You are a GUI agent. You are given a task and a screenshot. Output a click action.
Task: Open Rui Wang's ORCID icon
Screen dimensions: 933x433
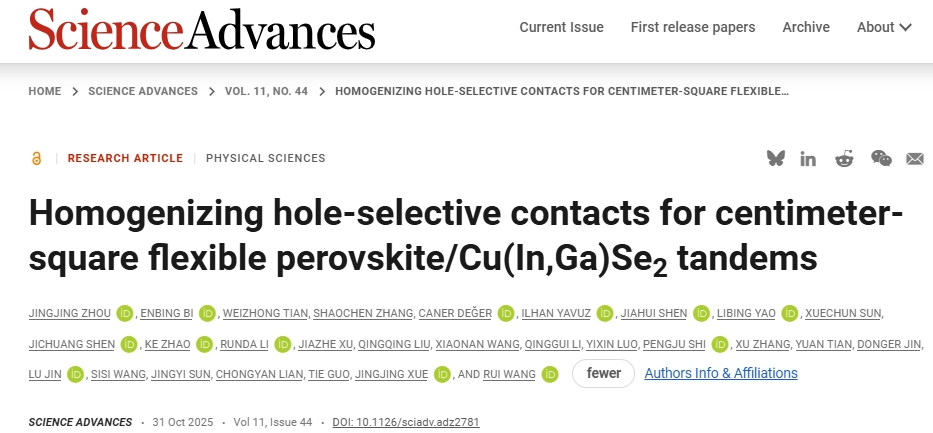click(x=549, y=374)
